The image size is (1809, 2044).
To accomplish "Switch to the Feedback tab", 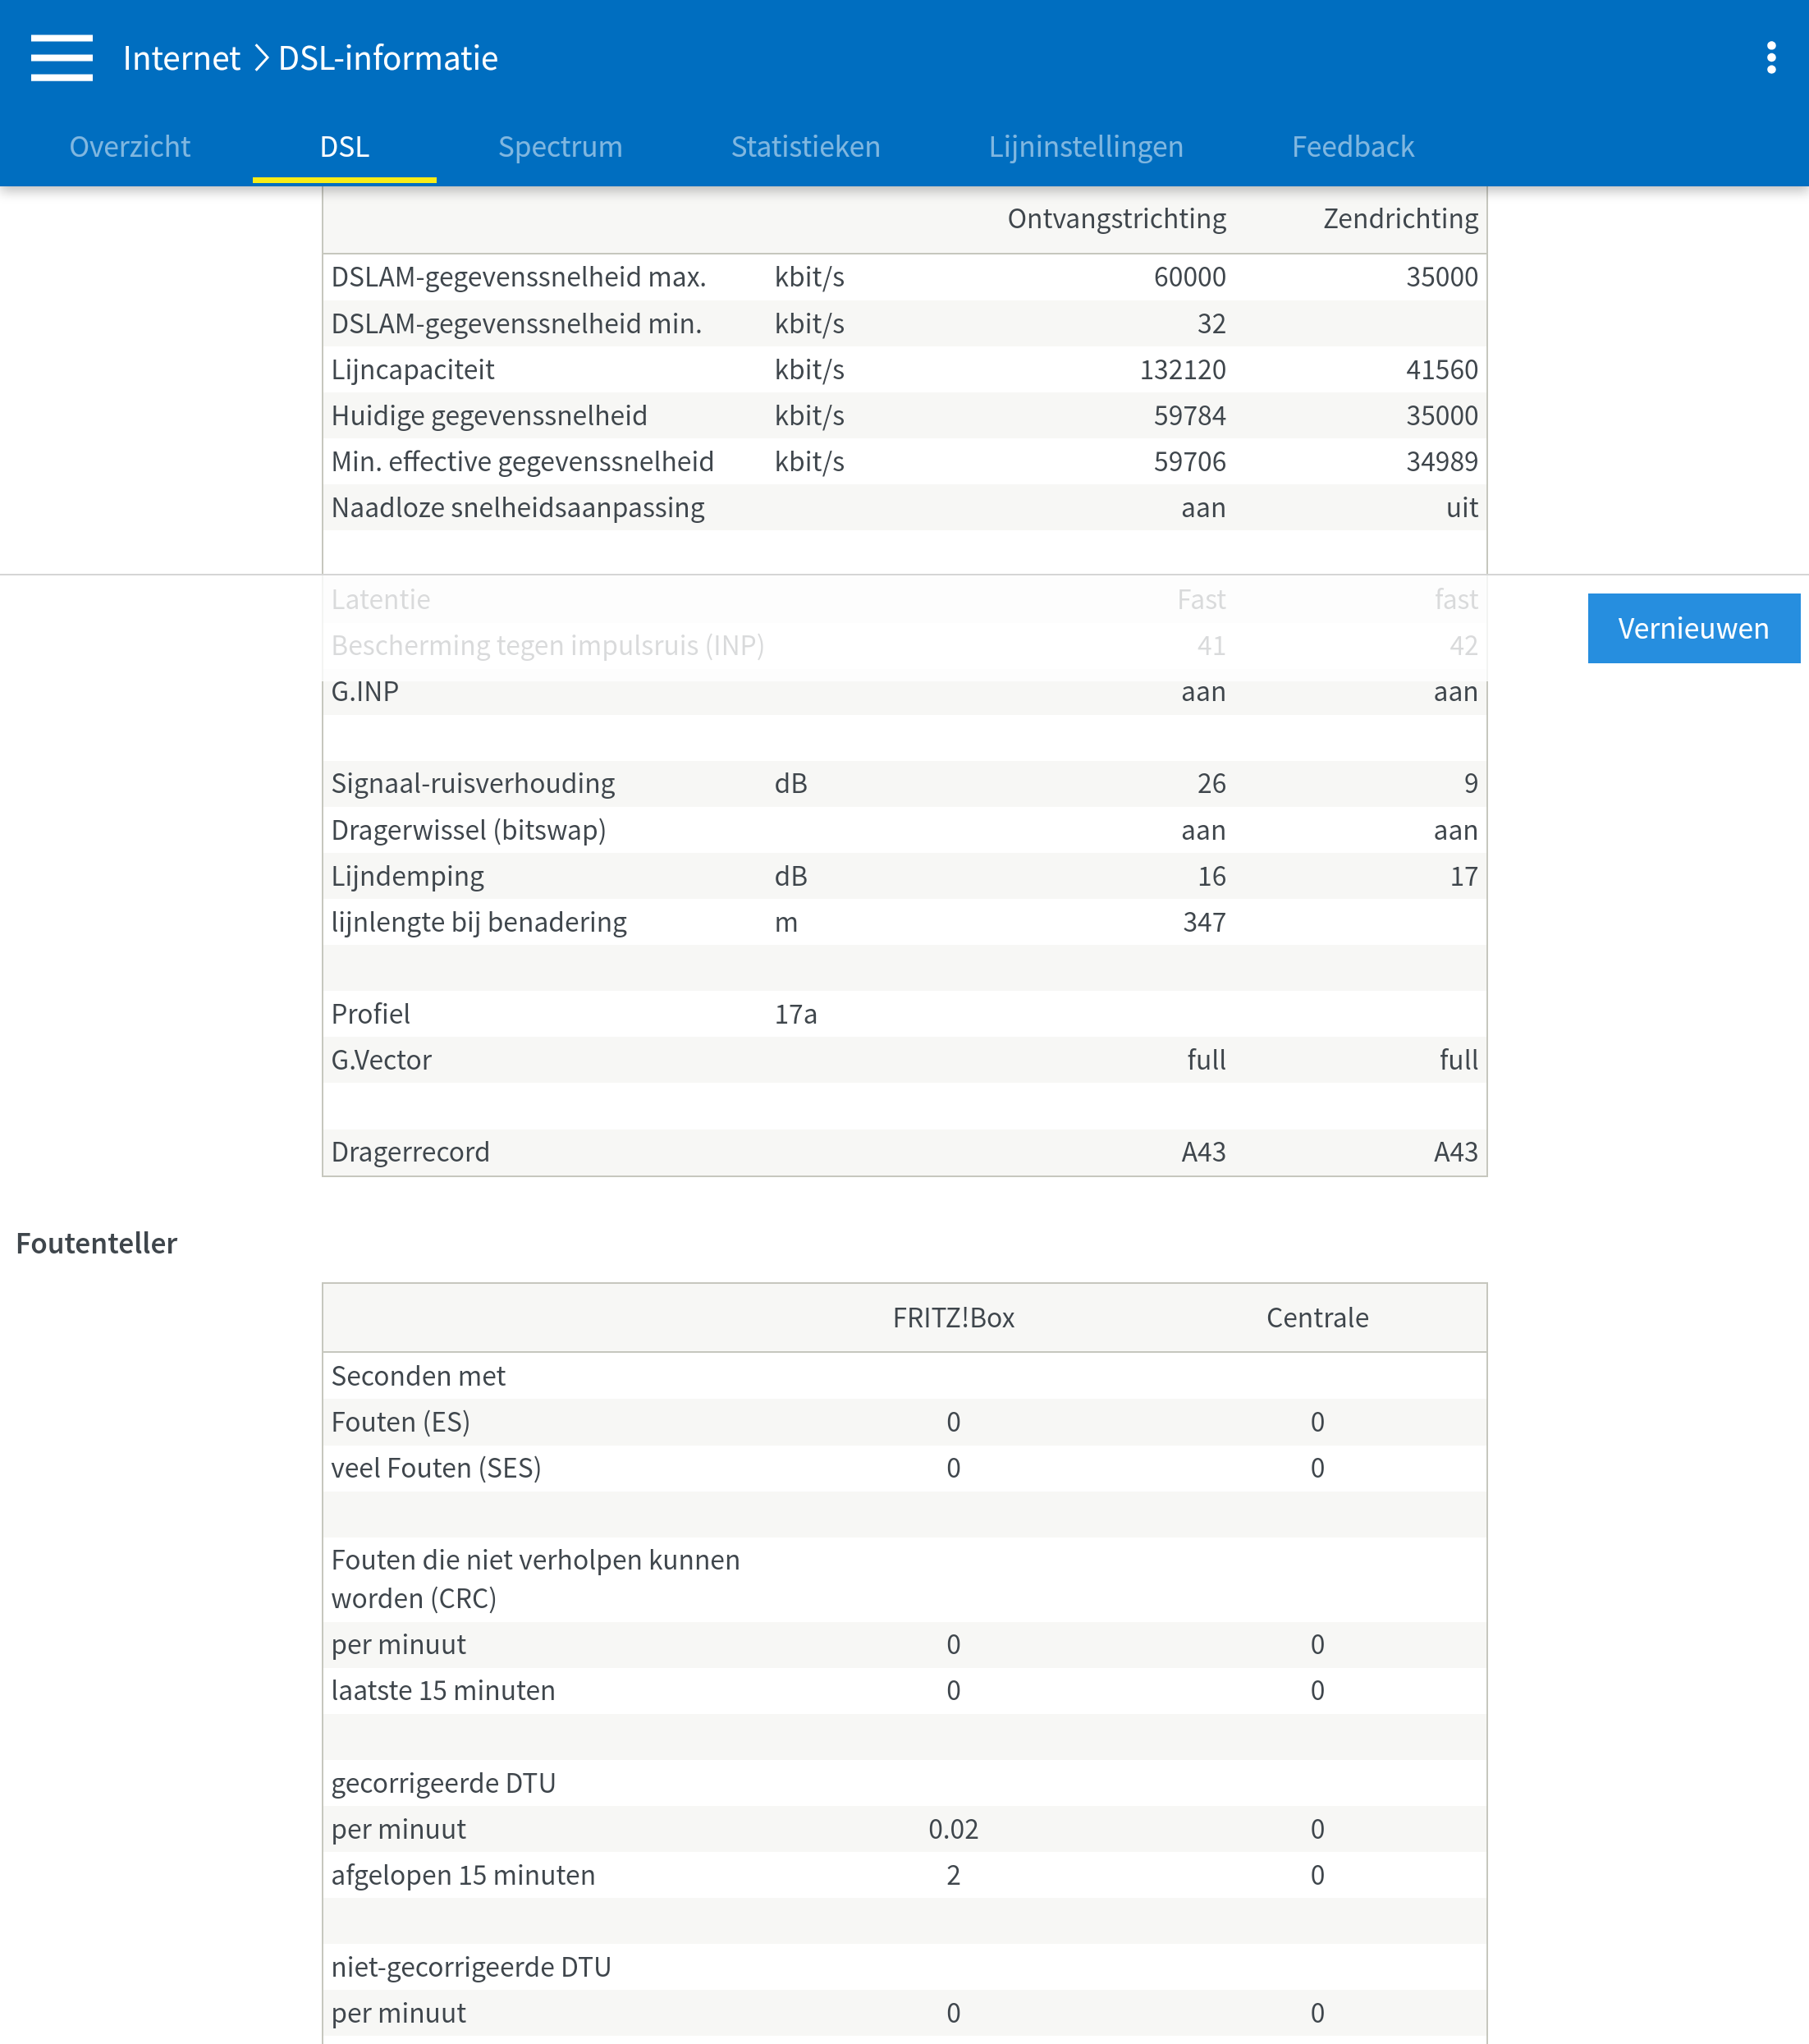I will coord(1352,147).
